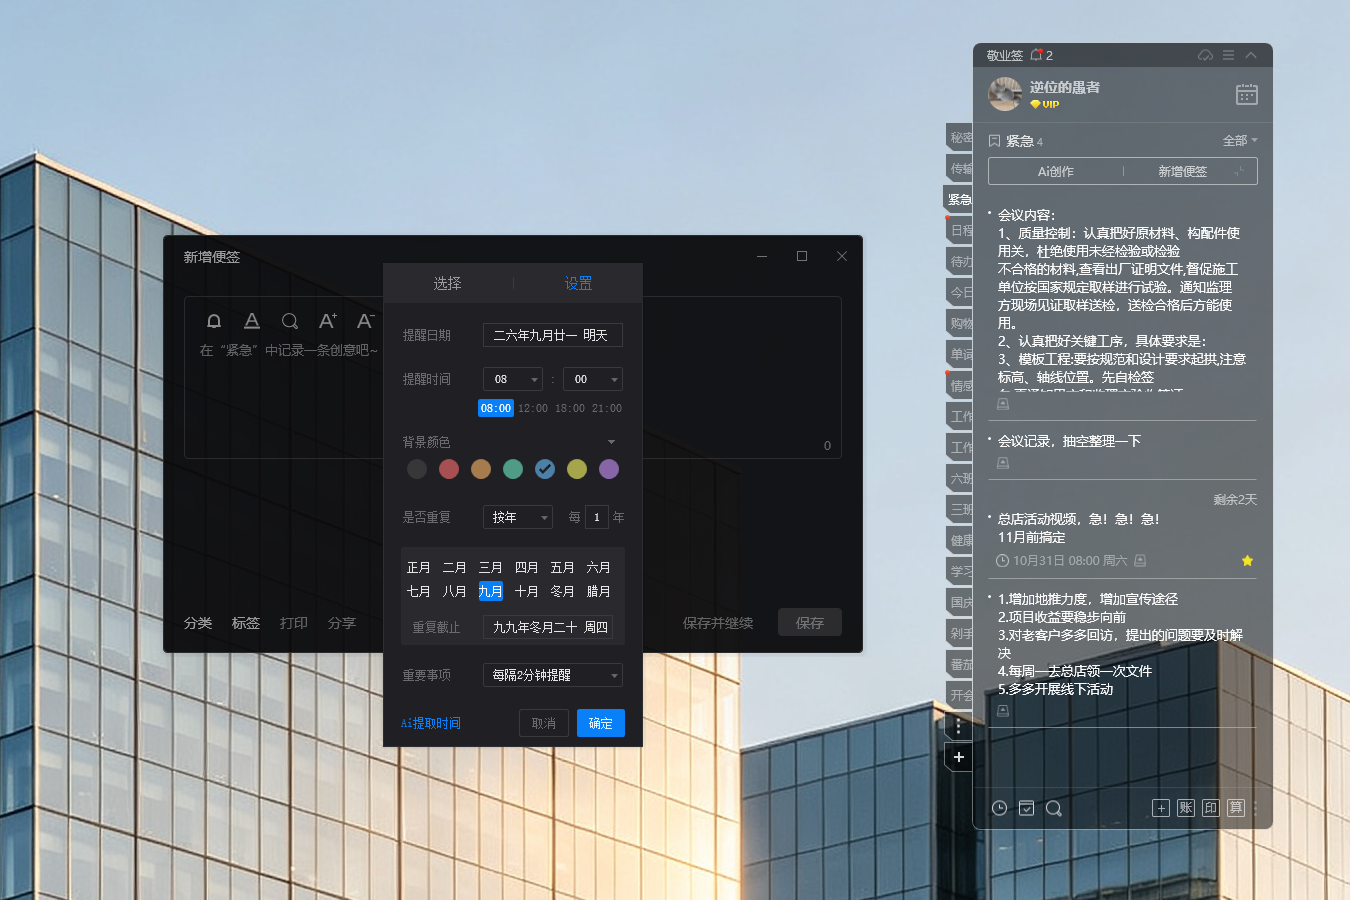The width and height of the screenshot is (1350, 900).
Task: Open the 每隔2分钟提醒 dropdown
Action: pos(553,675)
